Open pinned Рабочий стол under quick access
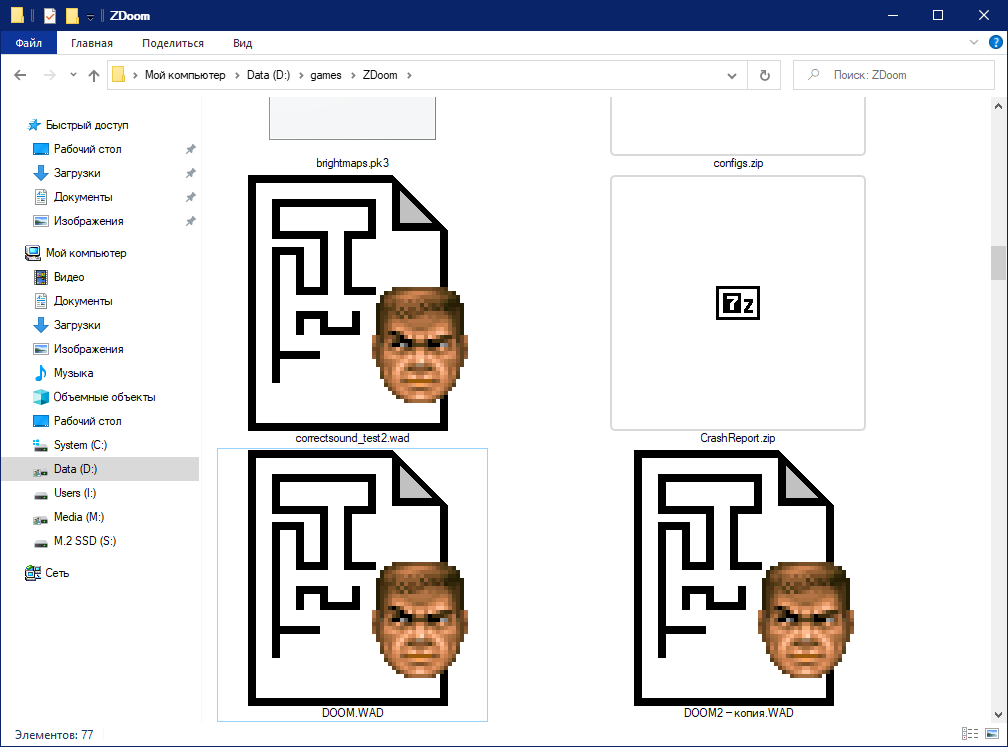The height and width of the screenshot is (747, 1008). pos(87,149)
